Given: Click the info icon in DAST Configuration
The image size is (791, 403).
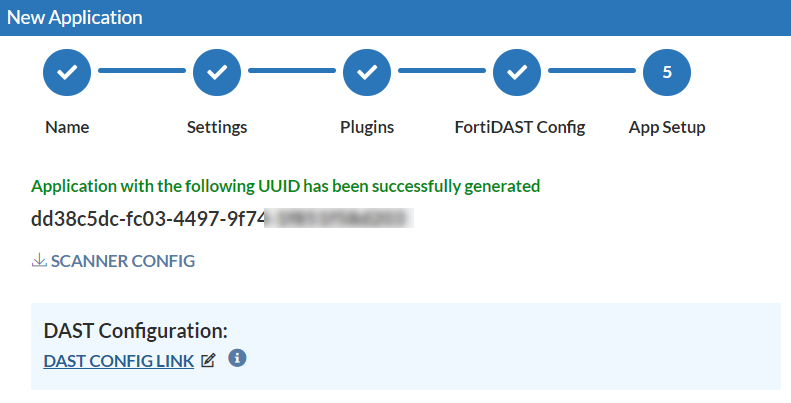Looking at the screenshot, I should 237,358.
